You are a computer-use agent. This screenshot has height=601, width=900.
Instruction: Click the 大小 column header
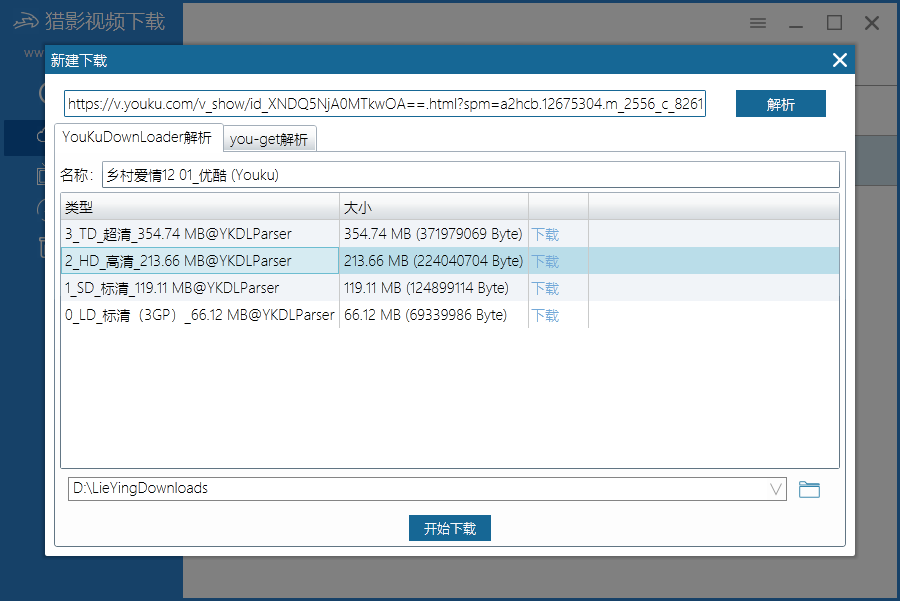pos(433,207)
